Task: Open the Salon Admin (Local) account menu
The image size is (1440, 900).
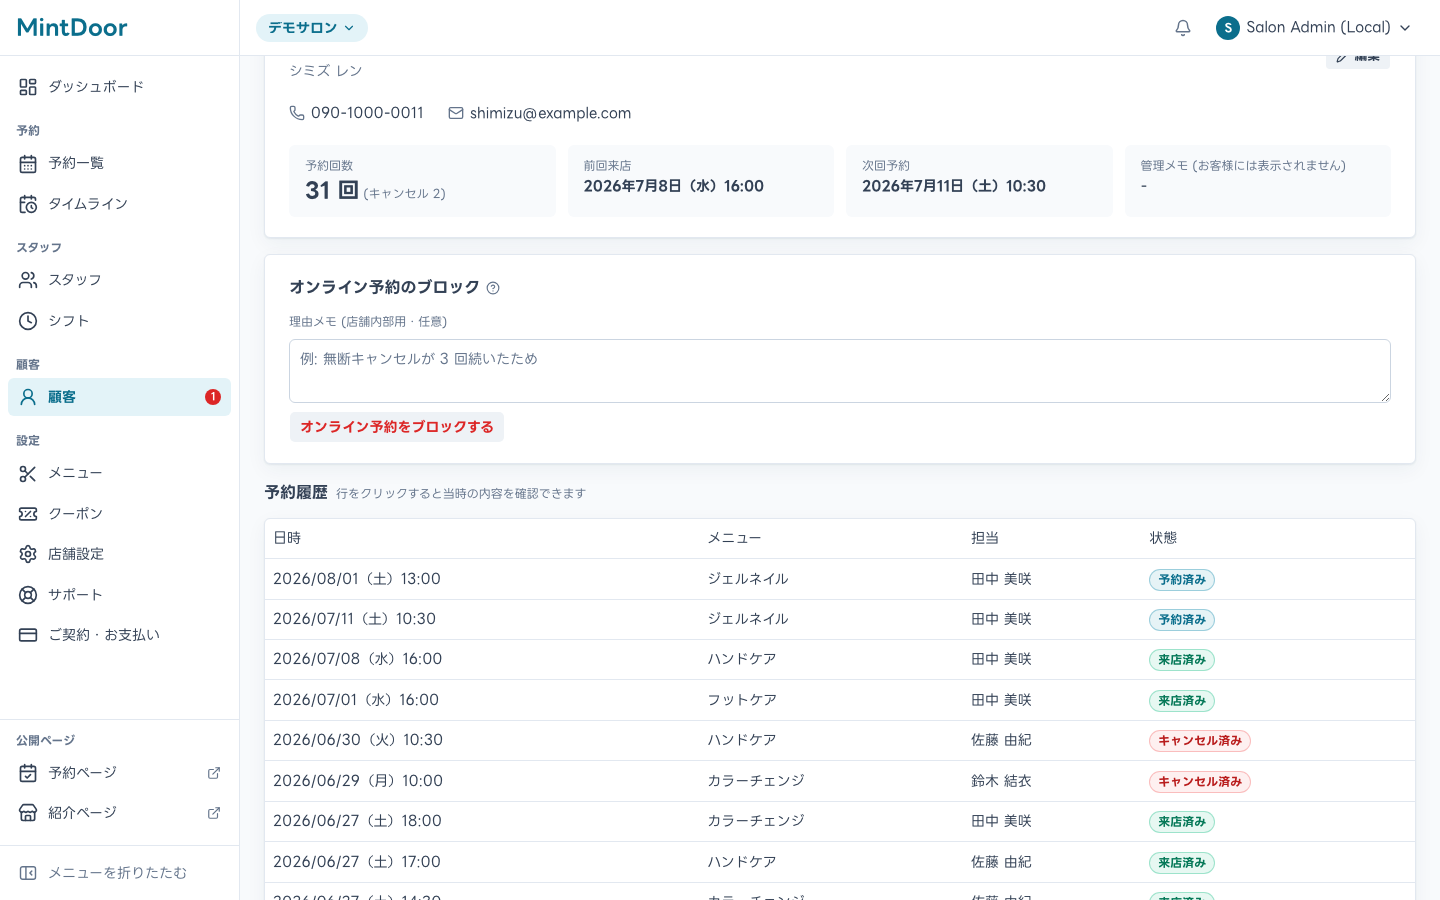Action: (1313, 28)
